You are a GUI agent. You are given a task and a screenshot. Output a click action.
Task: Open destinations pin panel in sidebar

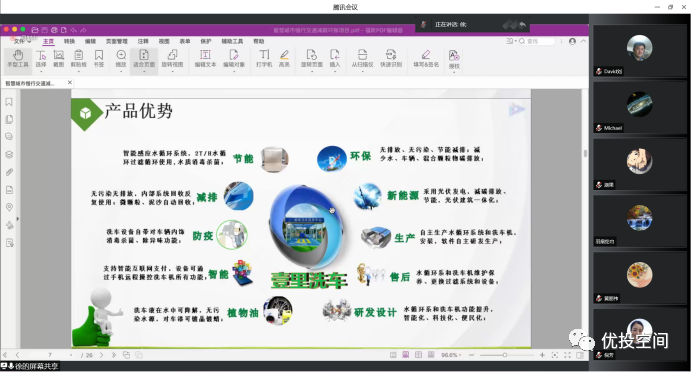(9, 207)
